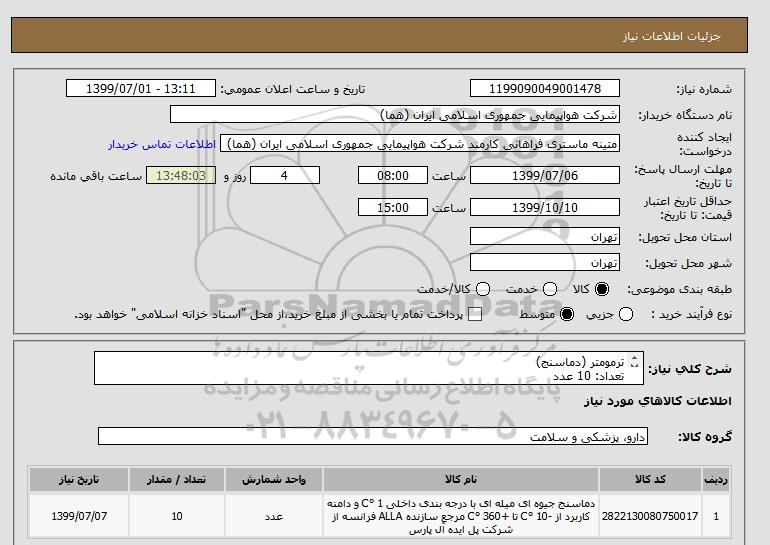Select the خدمت radio button
This screenshot has height=545, width=770.
[x=550, y=289]
